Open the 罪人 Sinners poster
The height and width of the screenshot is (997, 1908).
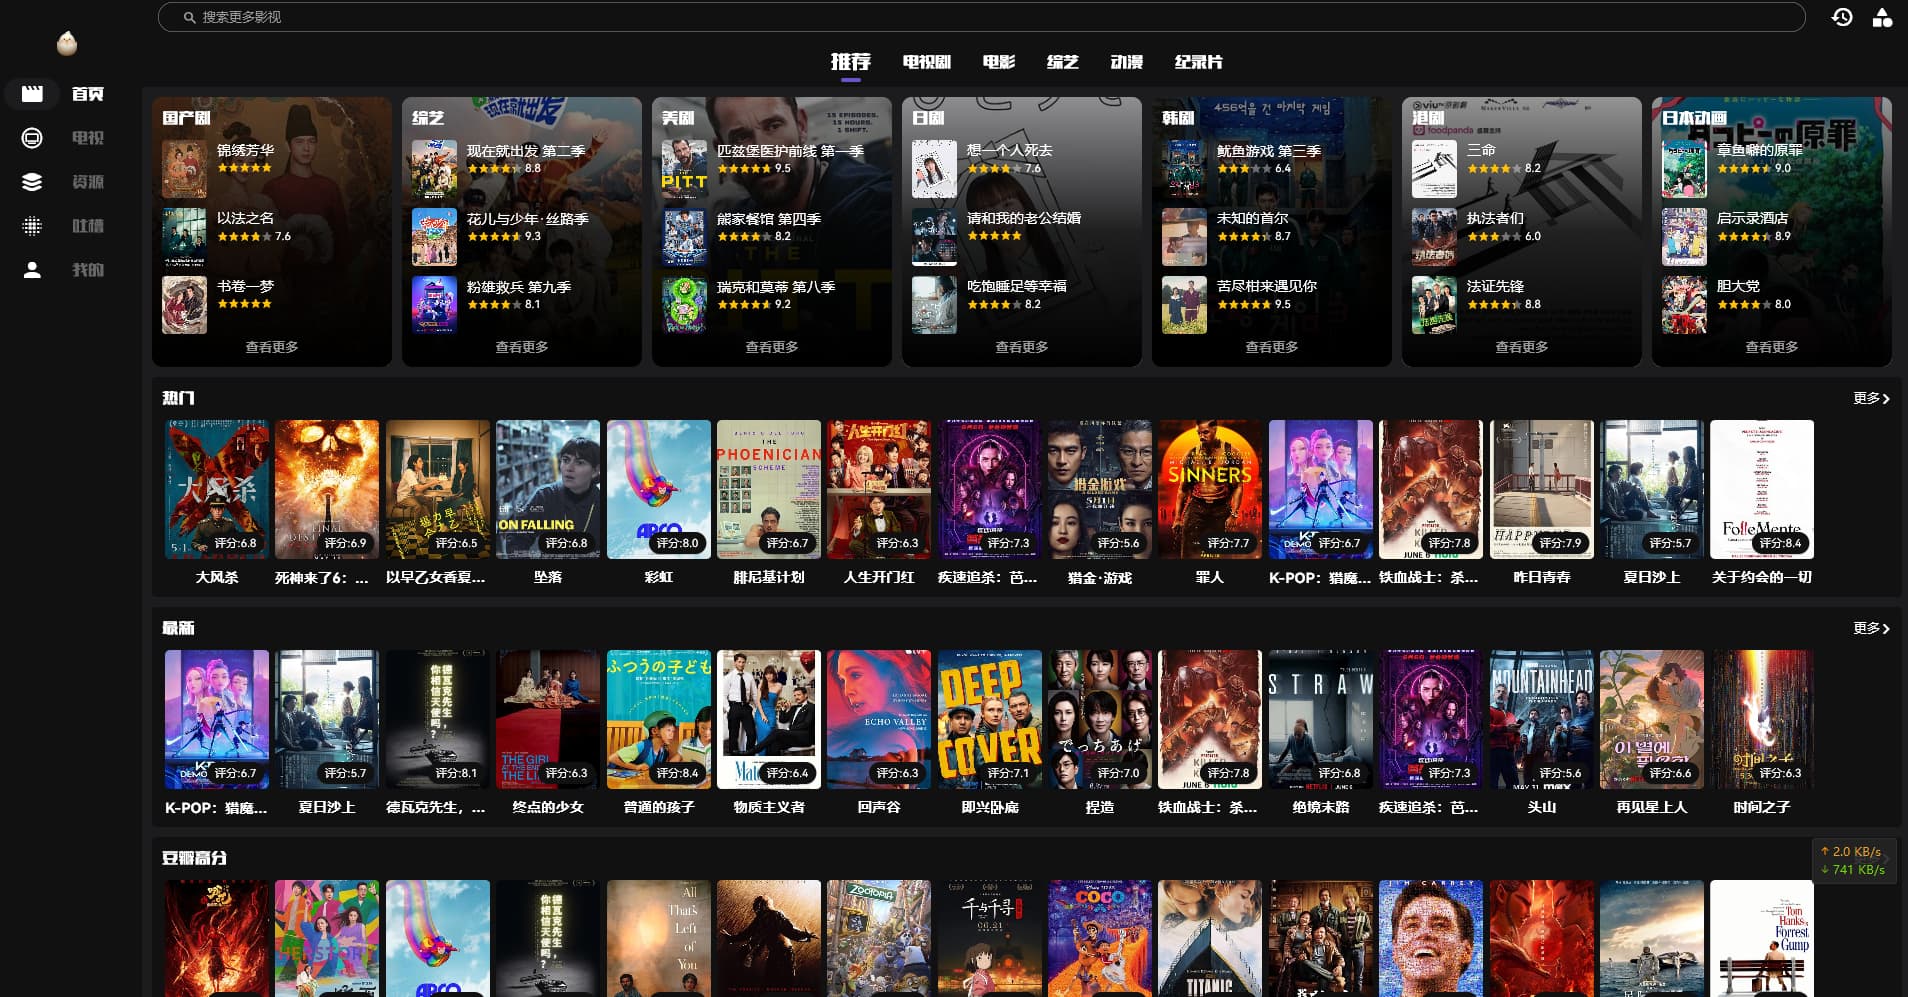point(1210,489)
